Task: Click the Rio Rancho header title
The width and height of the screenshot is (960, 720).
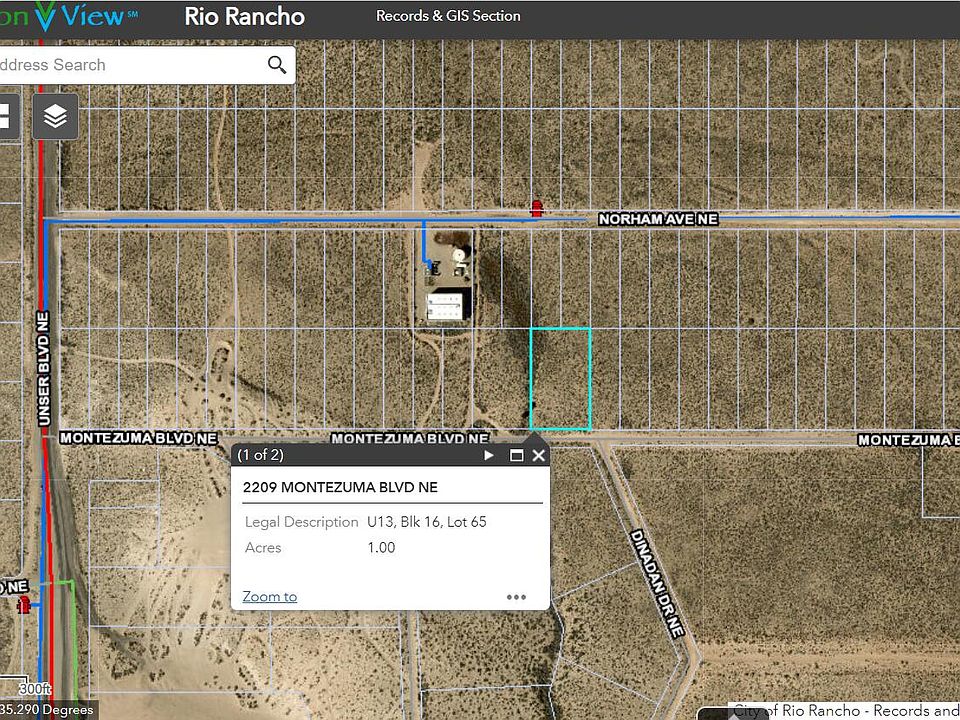Action: pyautogui.click(x=245, y=16)
